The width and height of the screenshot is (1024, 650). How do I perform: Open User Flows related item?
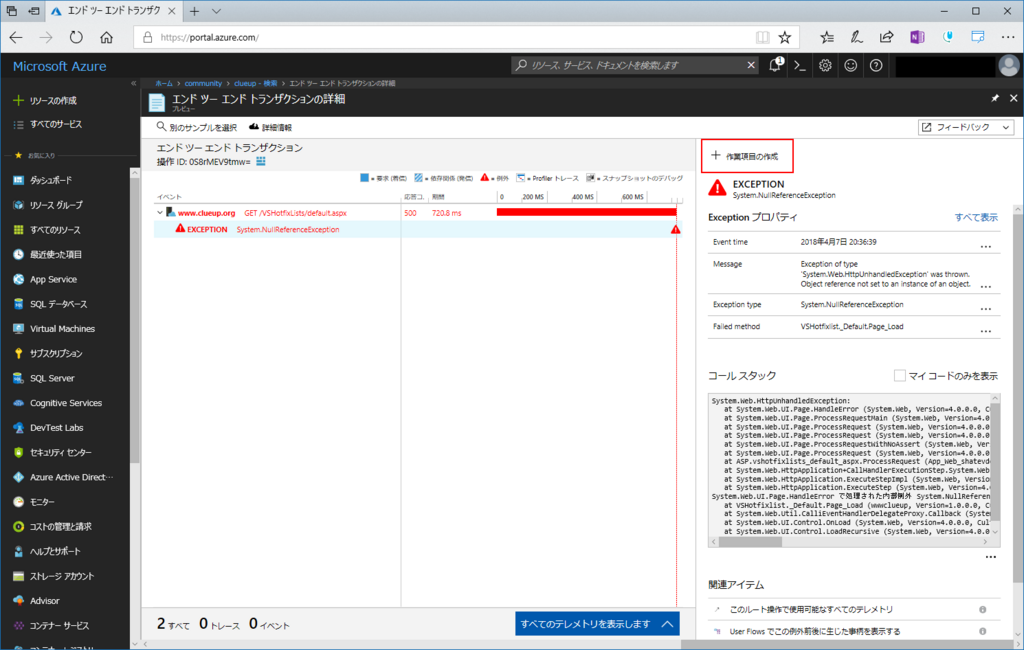pyautogui.click(x=814, y=632)
